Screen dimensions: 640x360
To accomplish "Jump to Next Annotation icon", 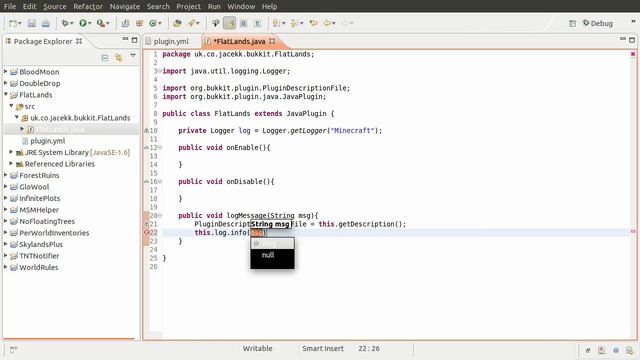I will (276, 23).
